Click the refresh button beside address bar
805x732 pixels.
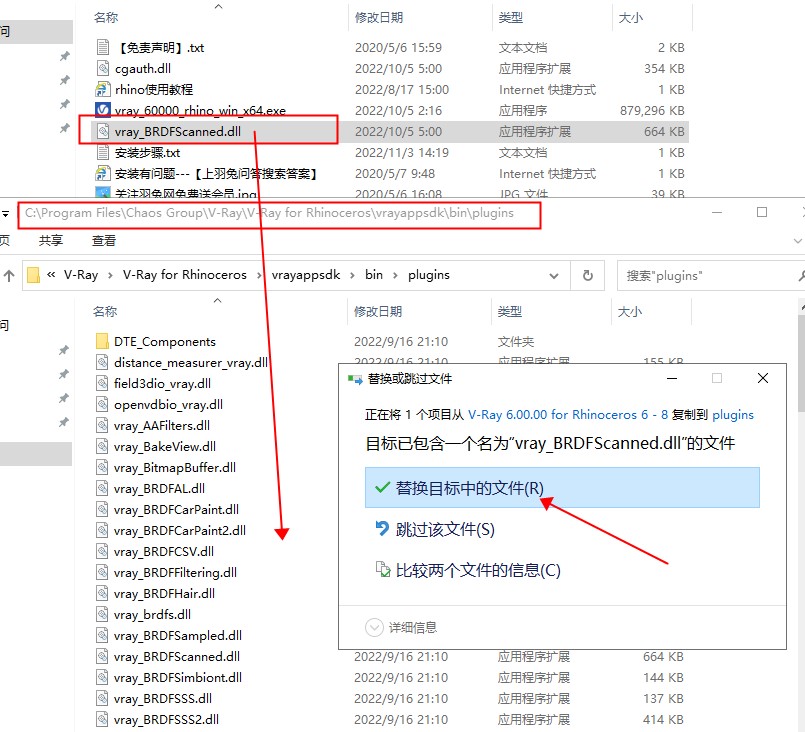[588, 275]
